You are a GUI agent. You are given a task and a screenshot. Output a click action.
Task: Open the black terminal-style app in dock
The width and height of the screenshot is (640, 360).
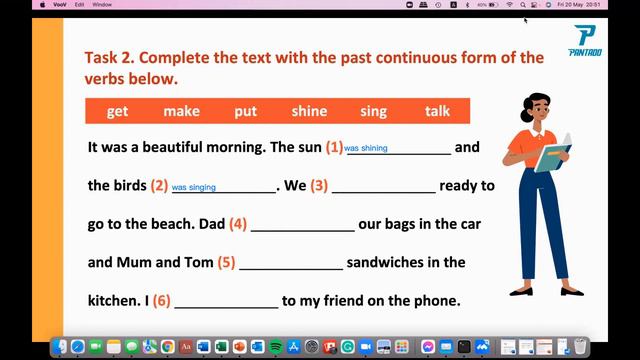point(464,347)
